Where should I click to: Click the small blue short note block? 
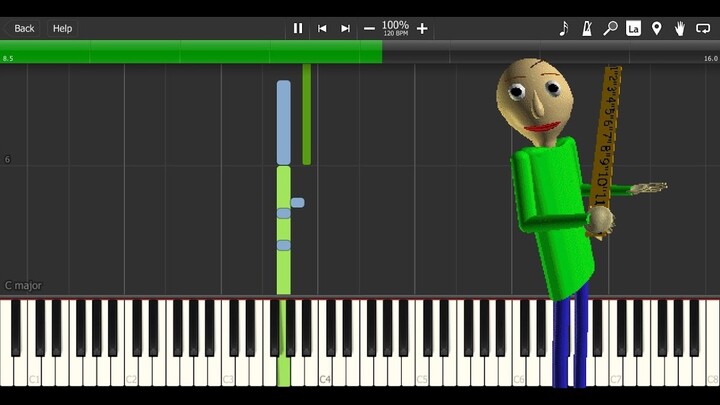point(298,202)
